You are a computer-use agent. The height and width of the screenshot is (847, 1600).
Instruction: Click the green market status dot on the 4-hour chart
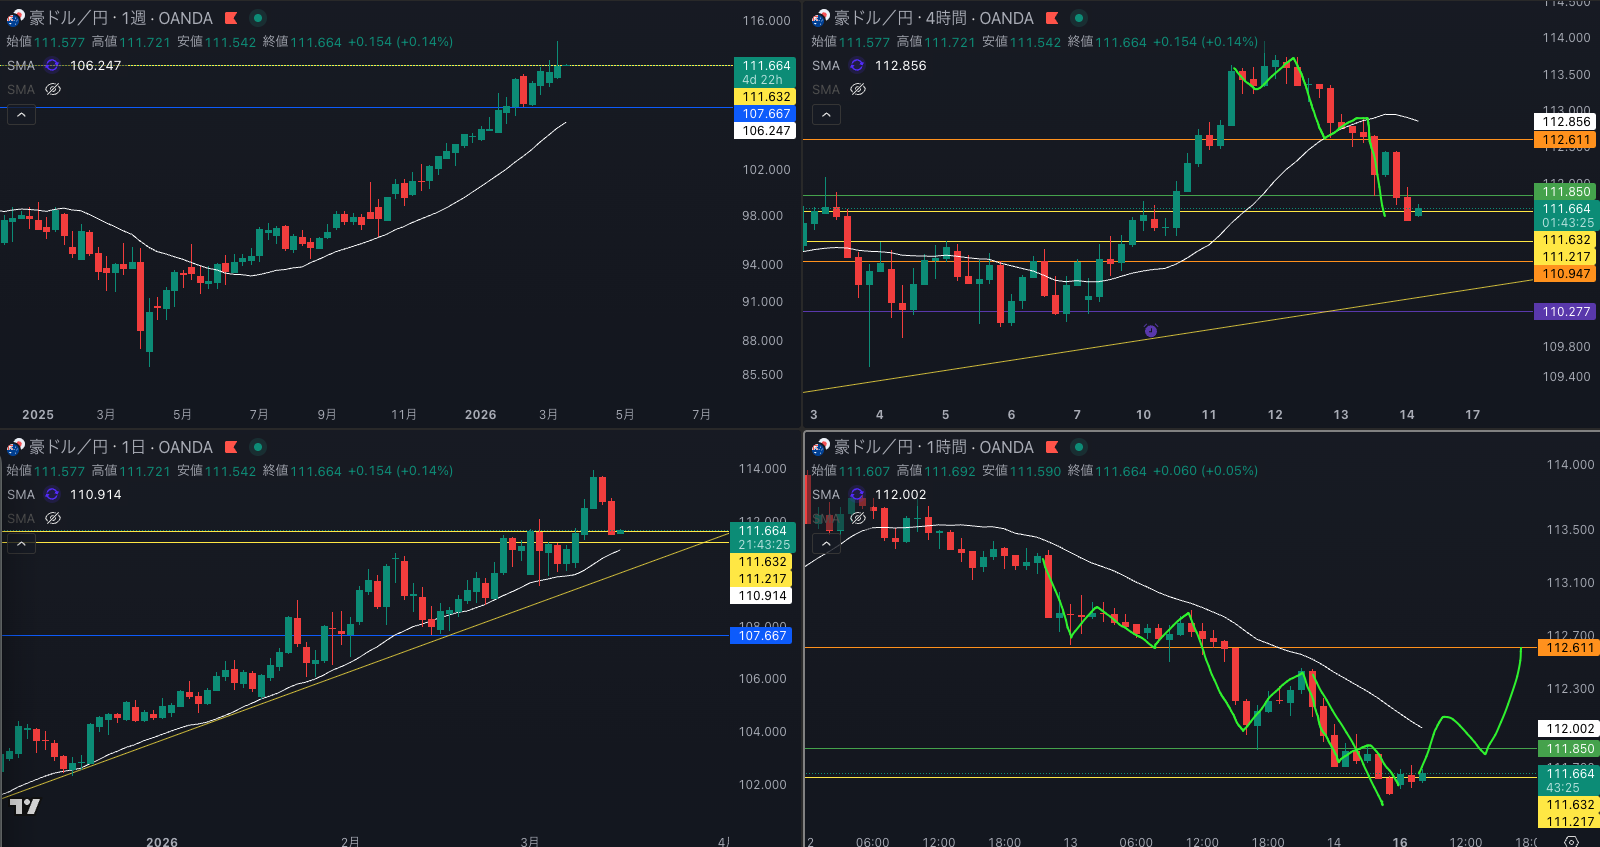[1078, 18]
